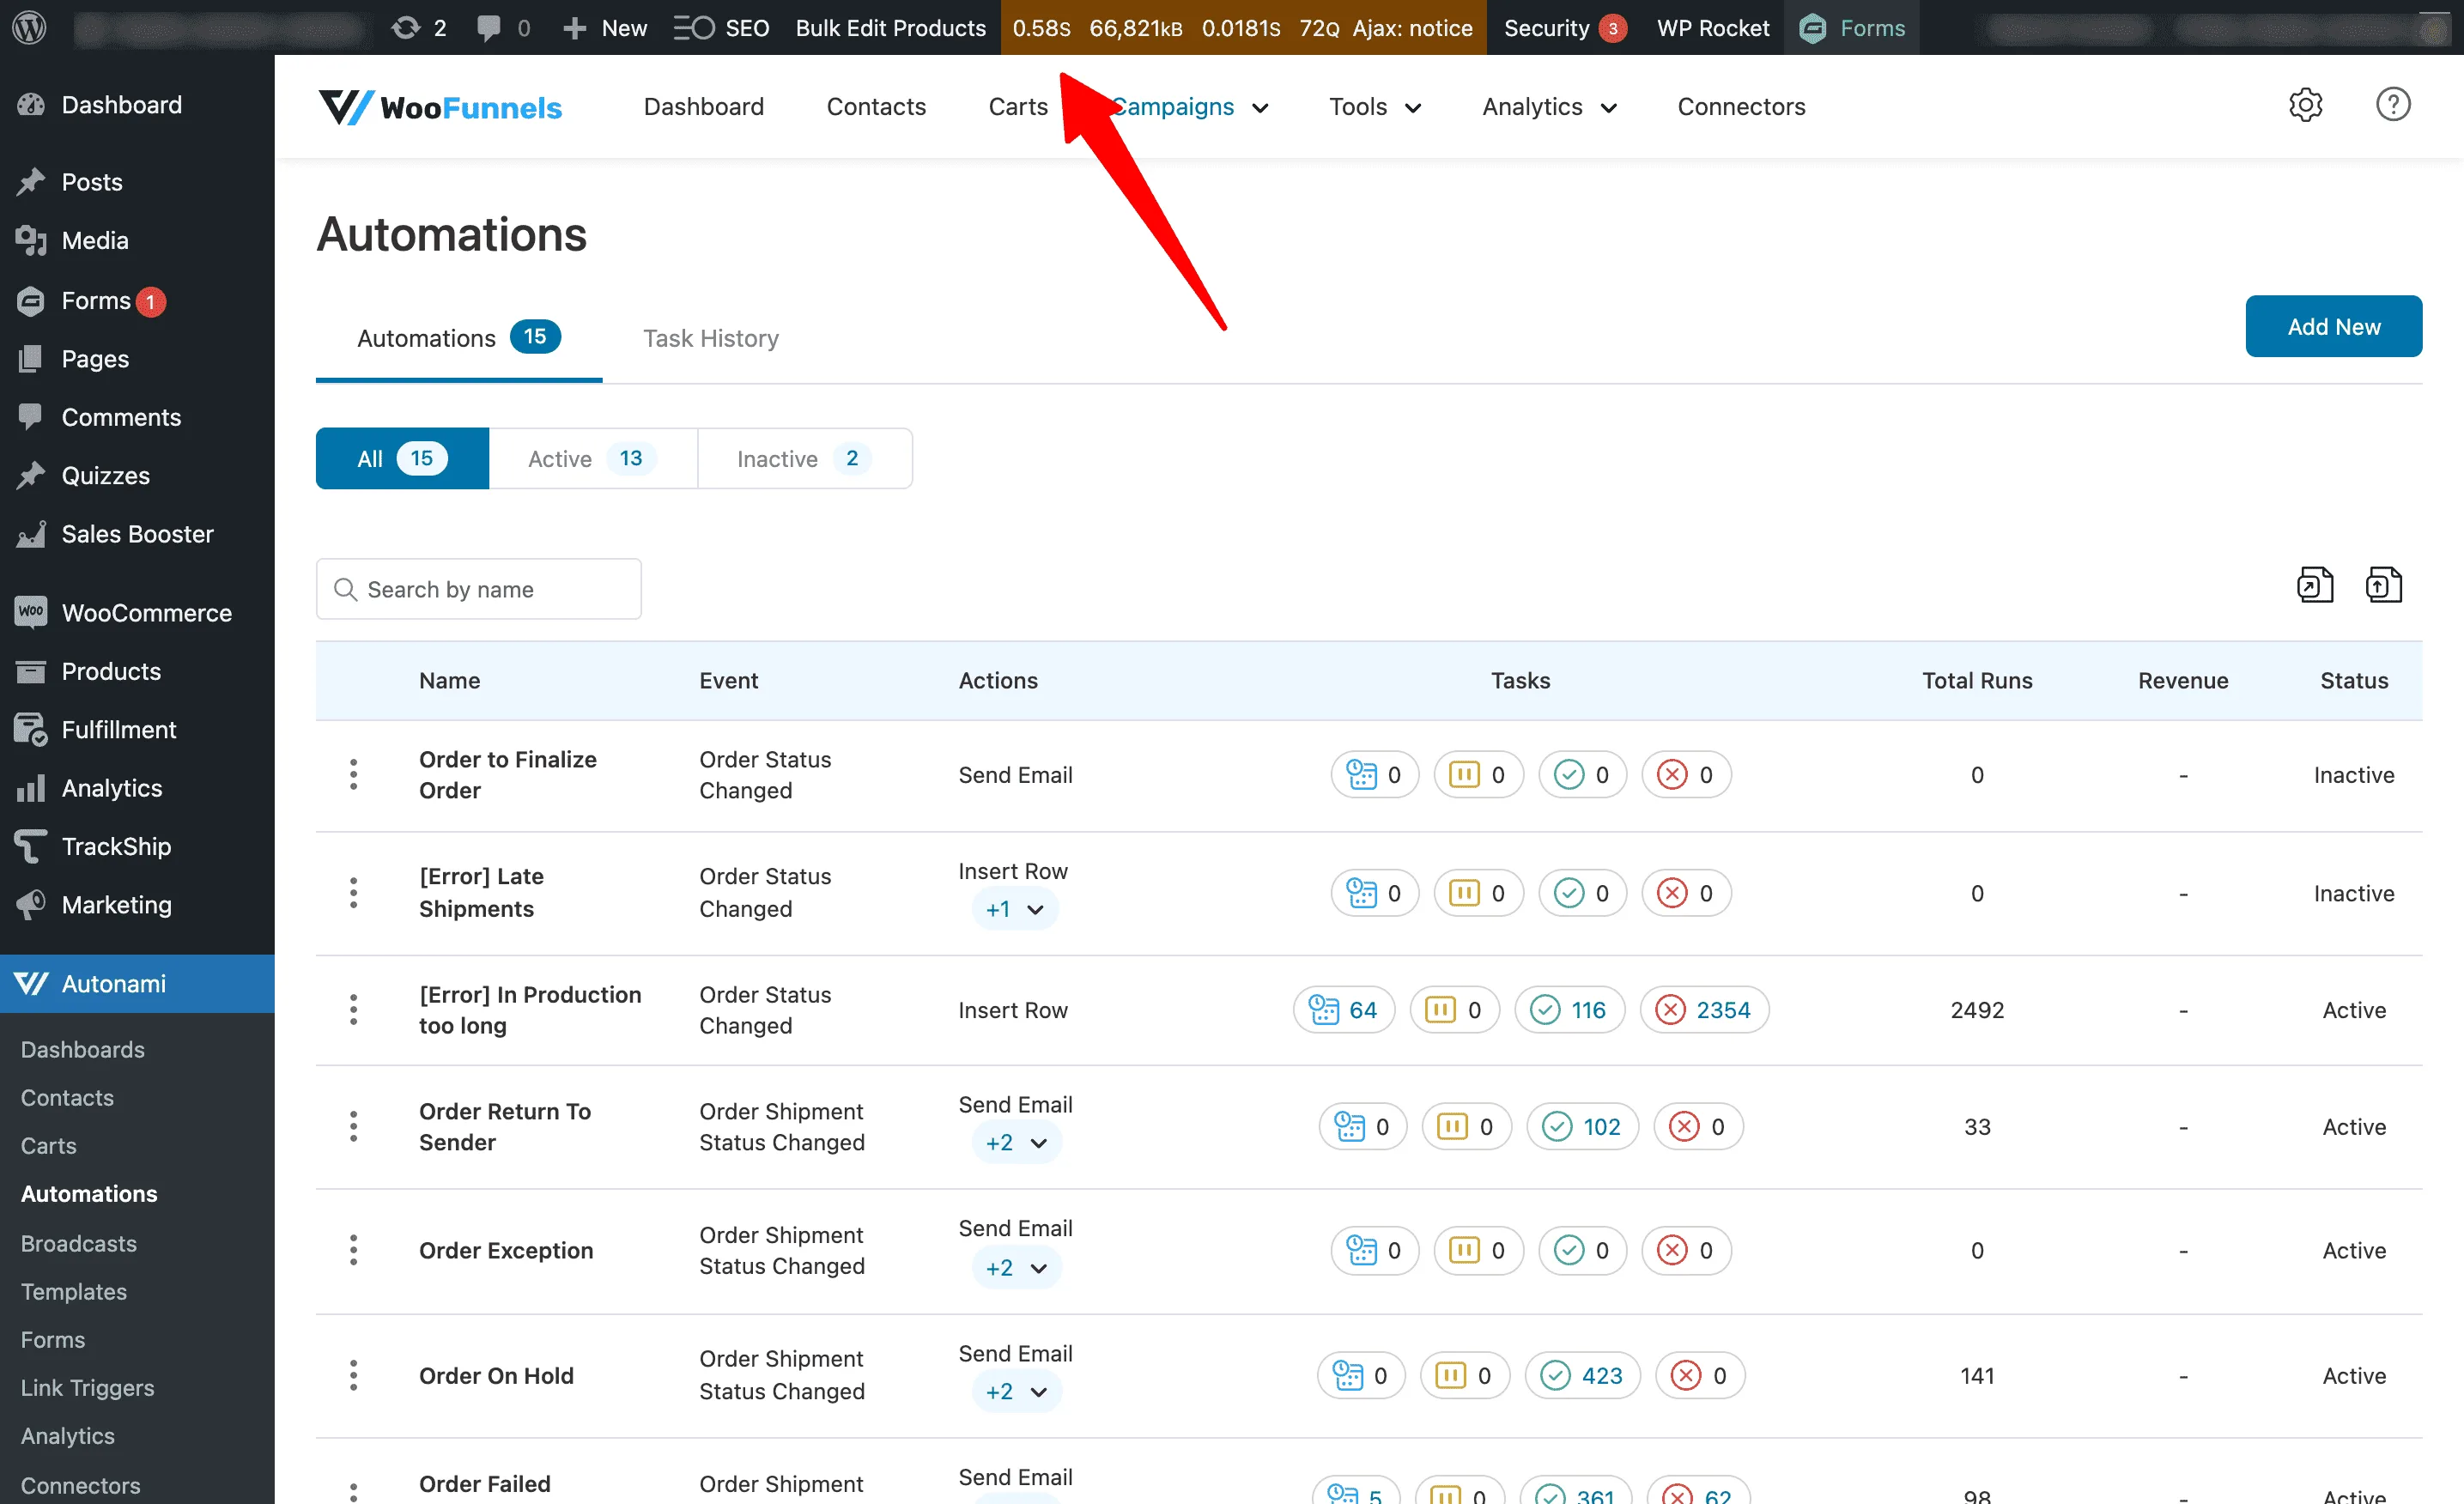The image size is (2464, 1504).
Task: Filter by Inactive automations
Action: click(x=804, y=458)
